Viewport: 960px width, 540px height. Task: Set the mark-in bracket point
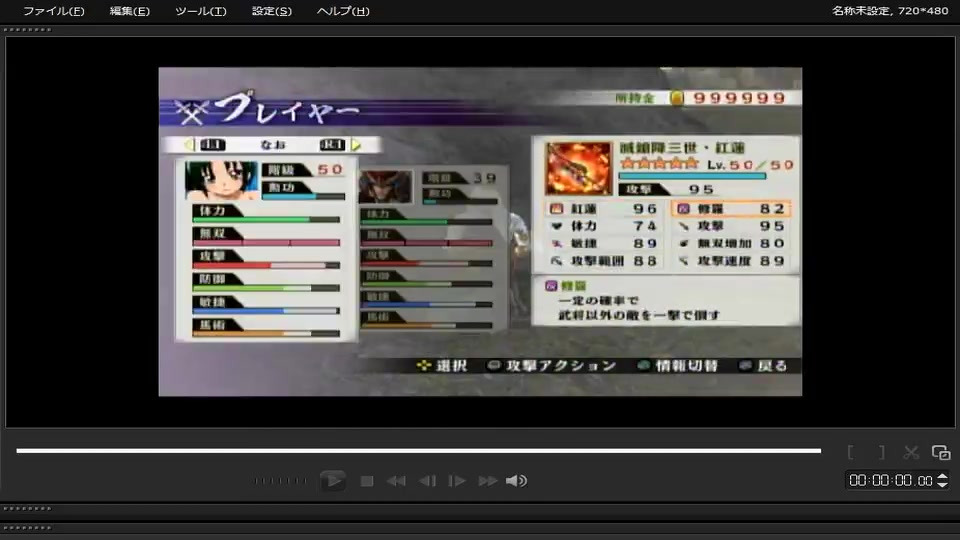click(x=850, y=452)
